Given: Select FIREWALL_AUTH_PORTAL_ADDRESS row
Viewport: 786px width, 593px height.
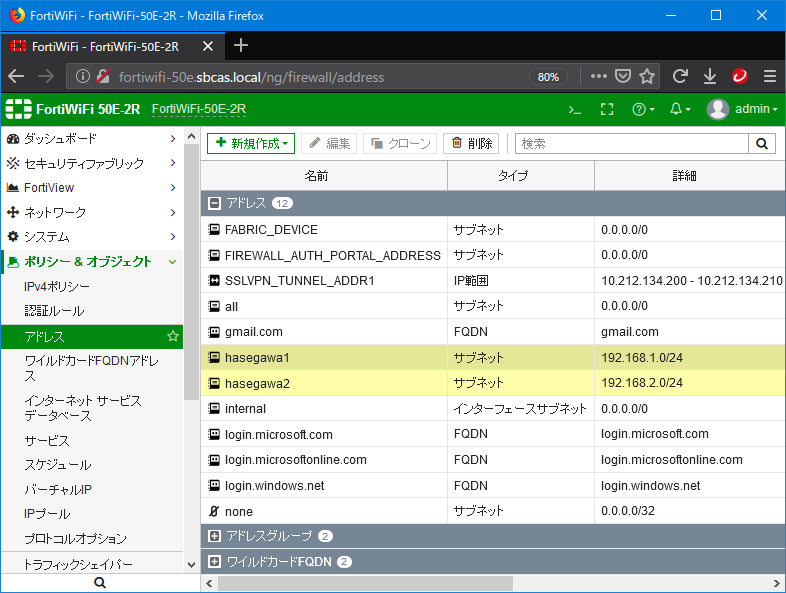Looking at the screenshot, I should click(x=493, y=255).
